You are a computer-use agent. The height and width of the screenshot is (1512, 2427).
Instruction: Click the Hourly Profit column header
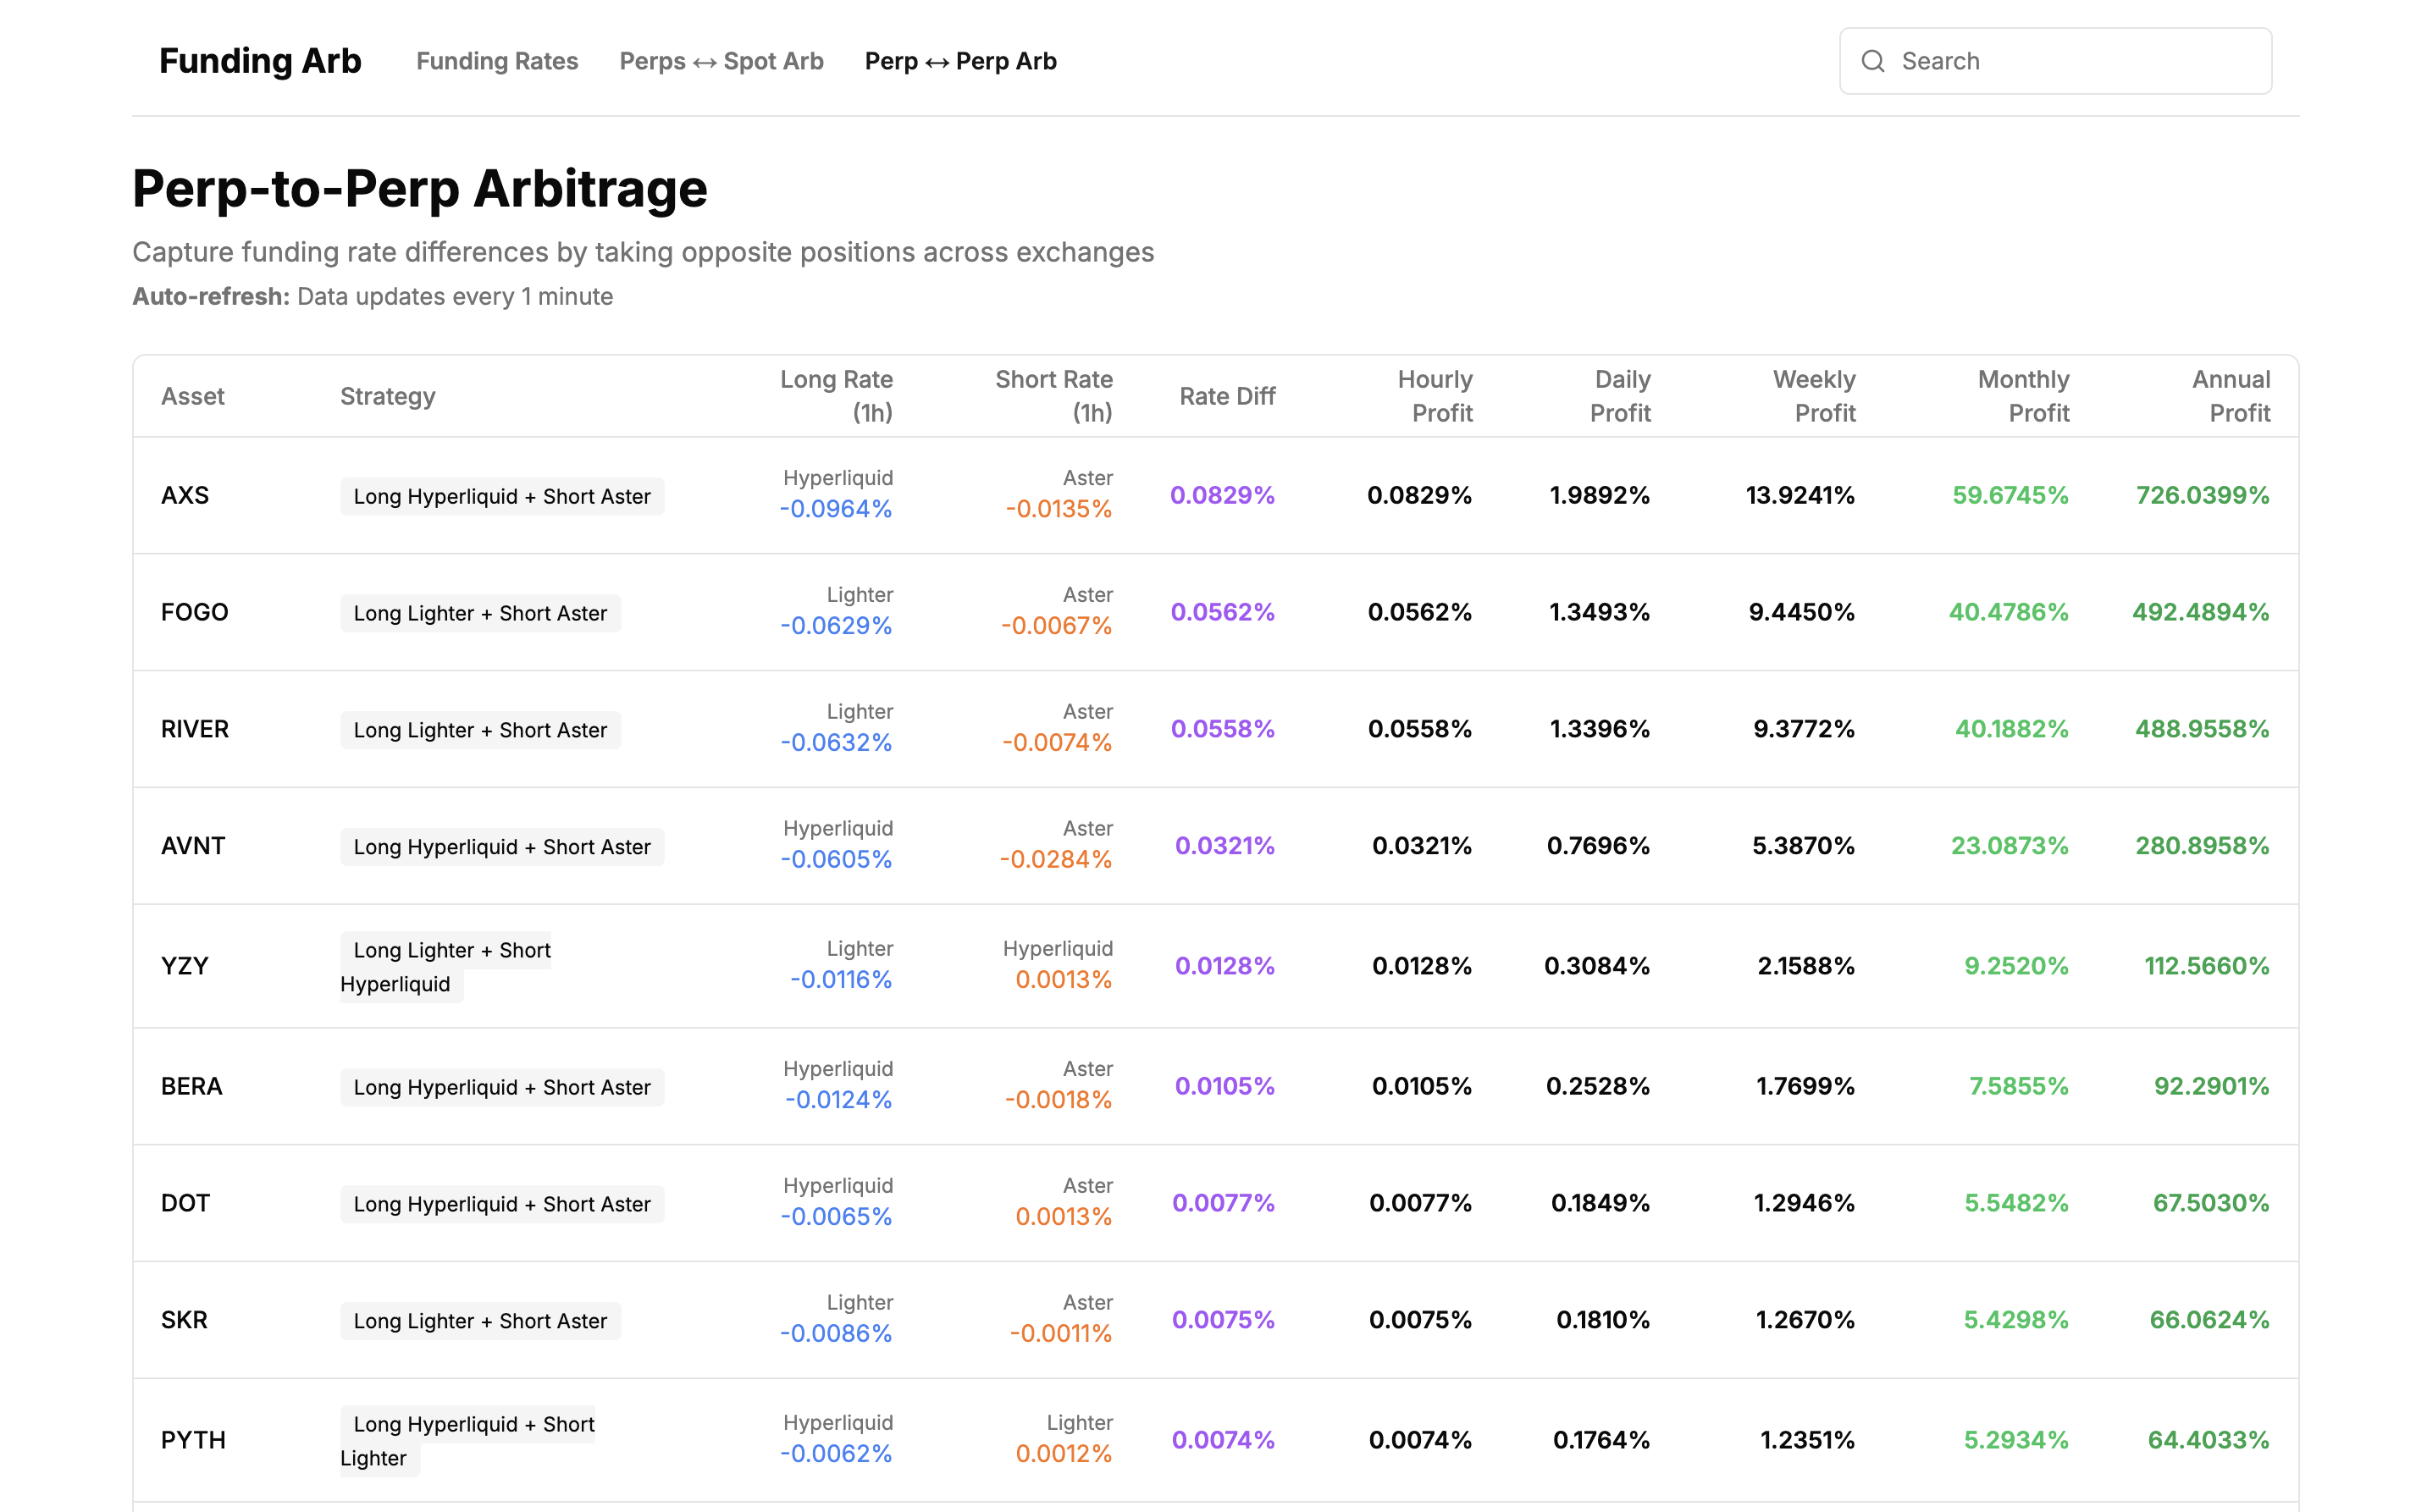(1434, 396)
